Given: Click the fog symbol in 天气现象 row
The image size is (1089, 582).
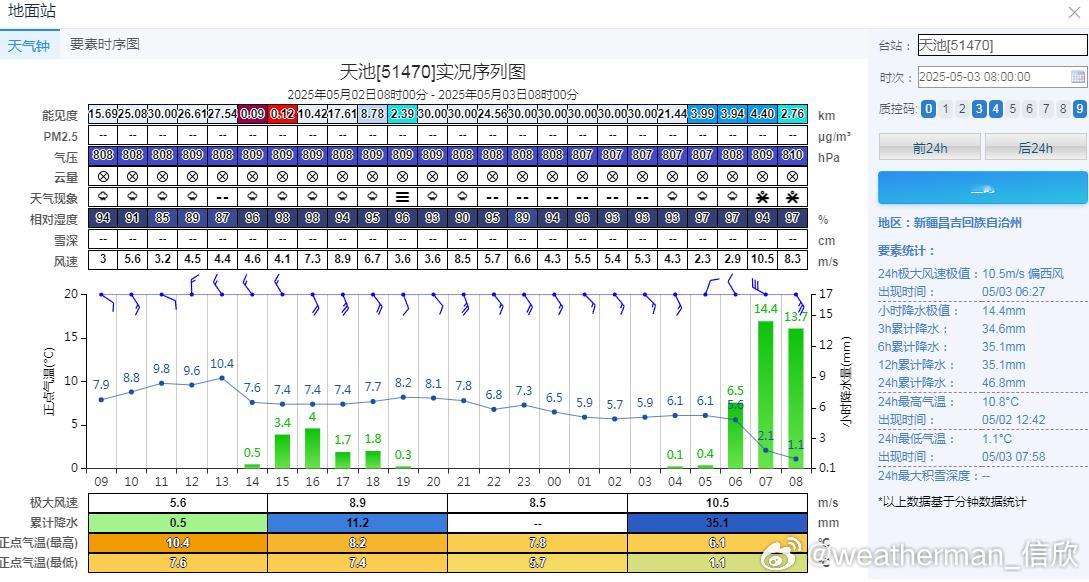Looking at the screenshot, I should [402, 197].
